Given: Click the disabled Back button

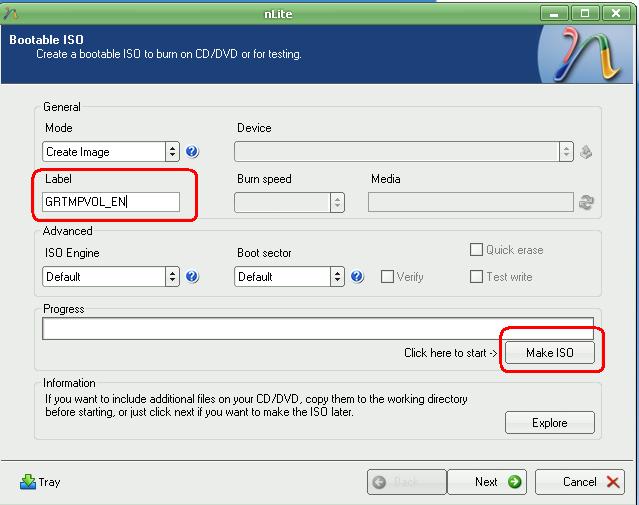Looking at the screenshot, I should coord(407,482).
